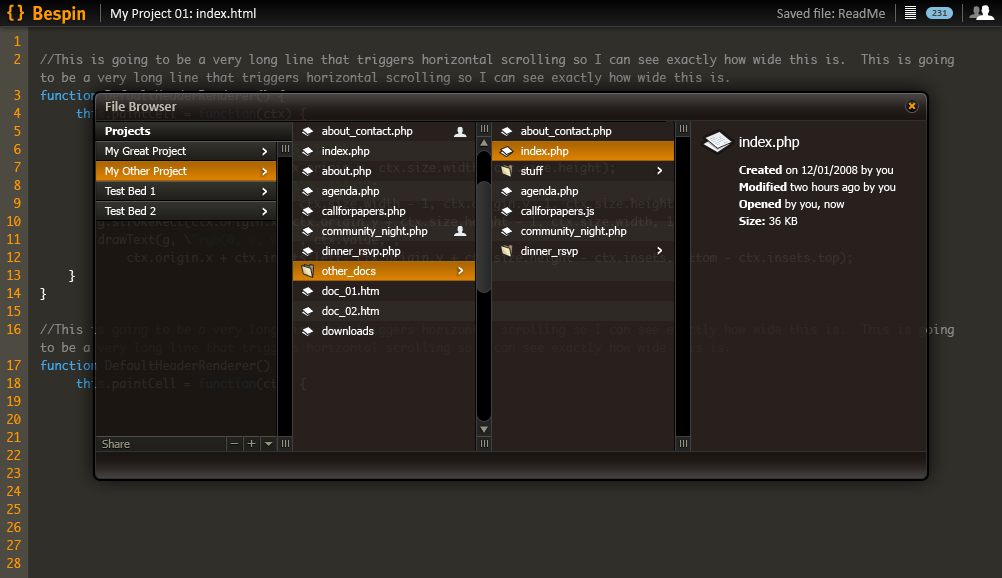Viewport: 1002px width, 578px height.
Task: Open the dropdown arrow next to Share
Action: coord(268,444)
